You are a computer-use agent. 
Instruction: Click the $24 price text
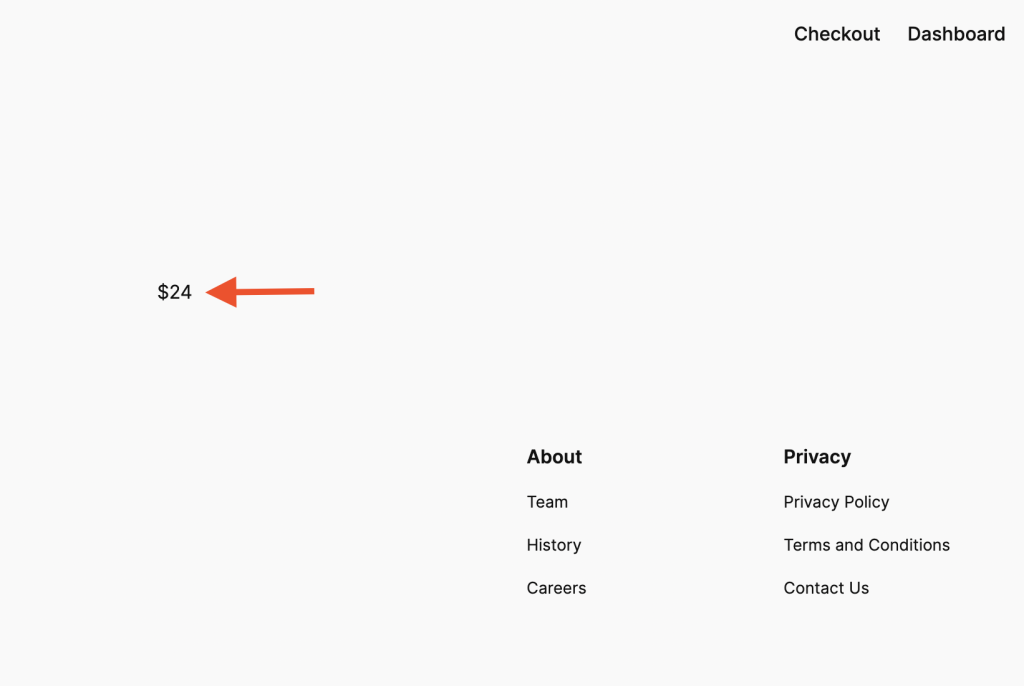[175, 292]
